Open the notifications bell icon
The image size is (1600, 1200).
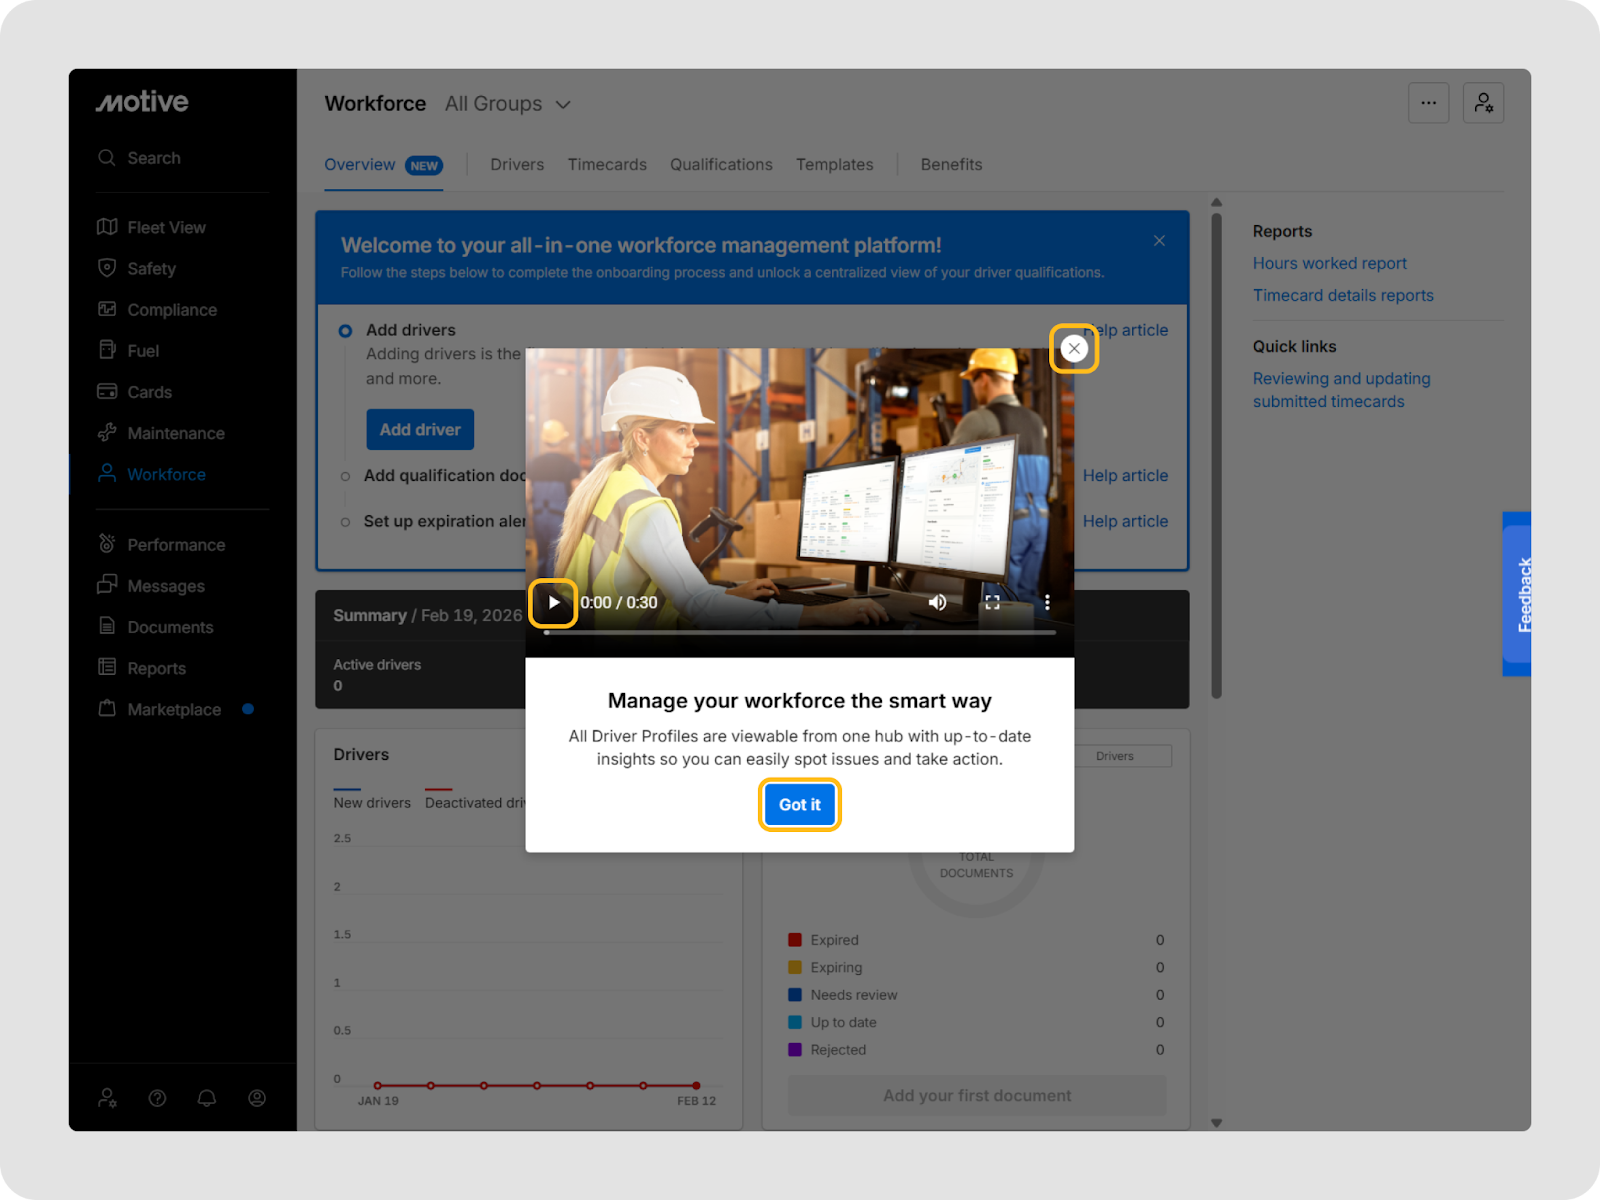coord(207,1098)
